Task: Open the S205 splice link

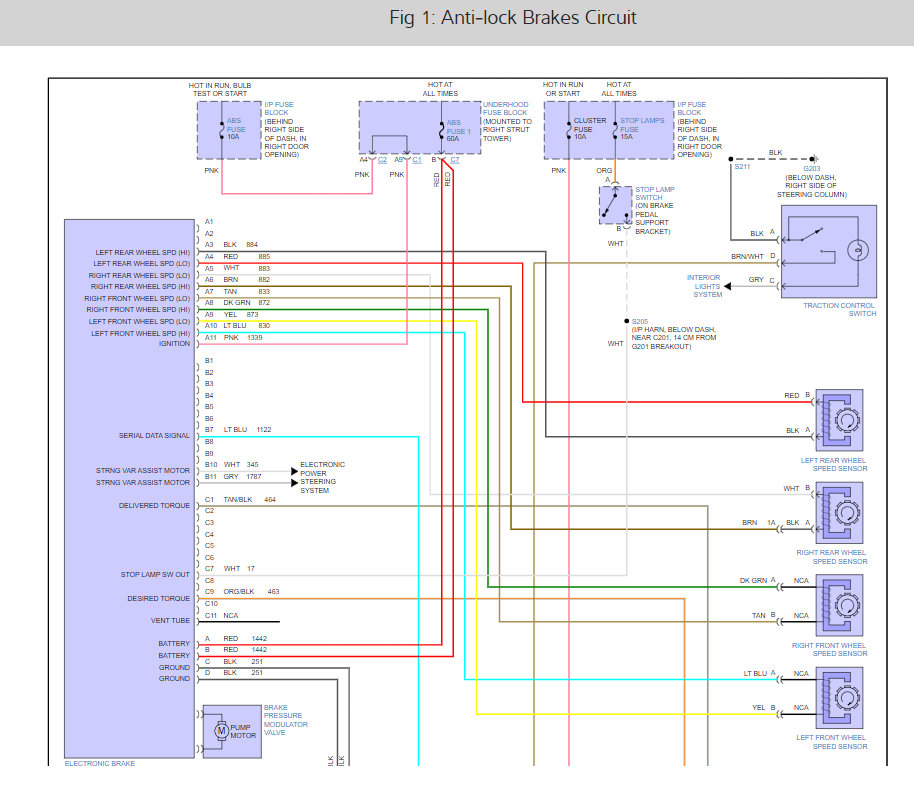Action: click(x=639, y=322)
